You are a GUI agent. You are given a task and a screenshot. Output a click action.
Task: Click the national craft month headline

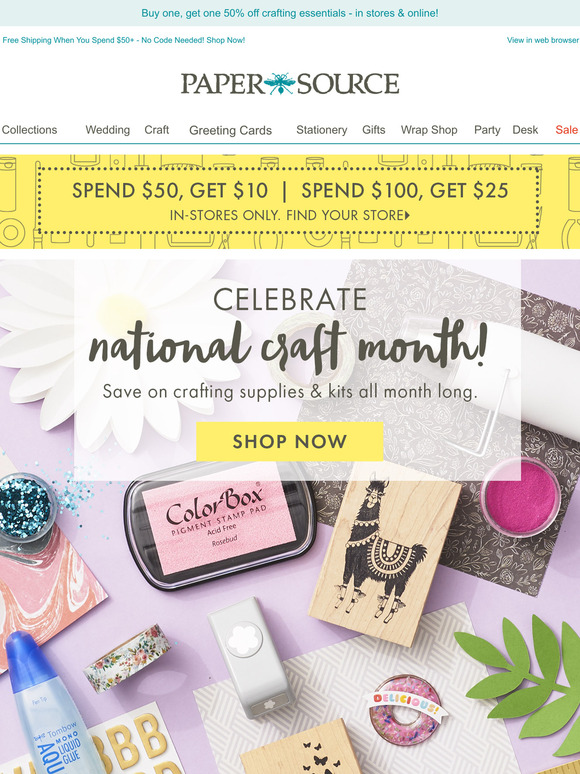pyautogui.click(x=288, y=346)
